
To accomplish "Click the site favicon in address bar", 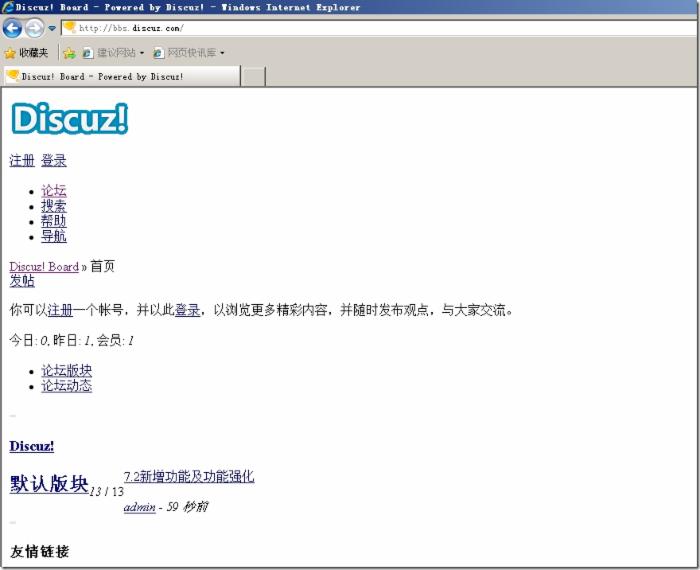I will (69, 28).
